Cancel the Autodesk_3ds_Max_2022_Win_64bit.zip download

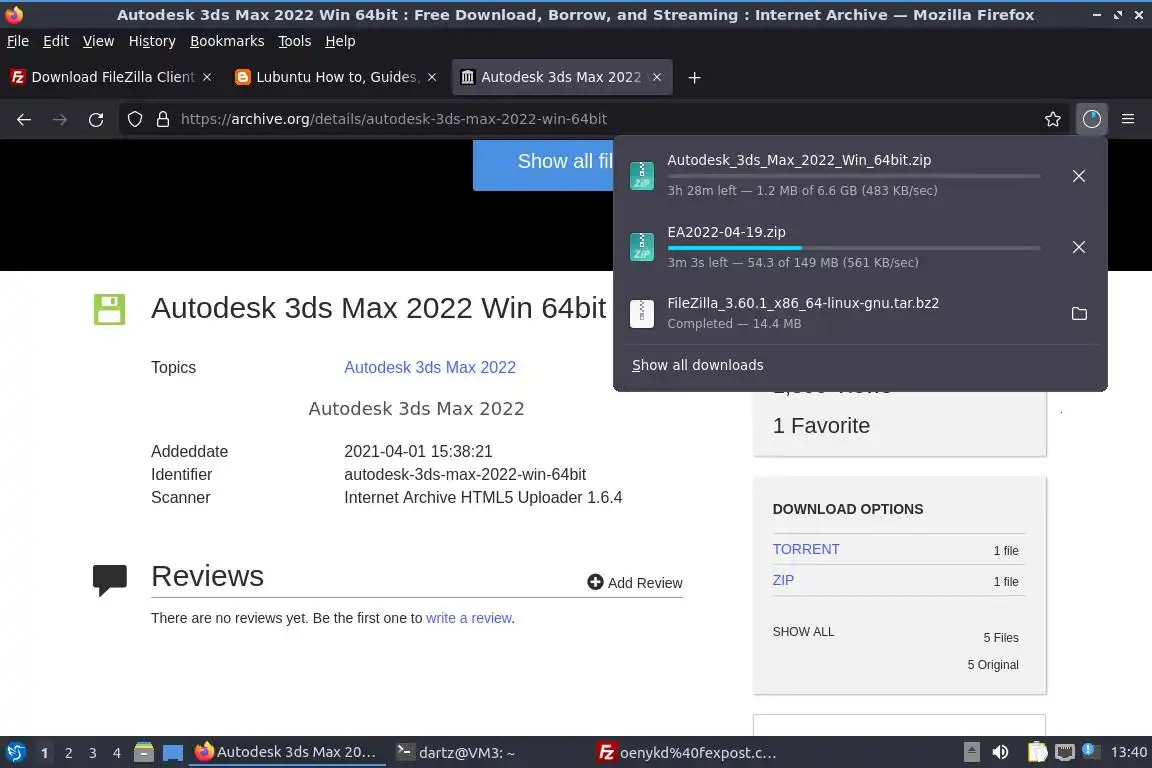click(1079, 176)
